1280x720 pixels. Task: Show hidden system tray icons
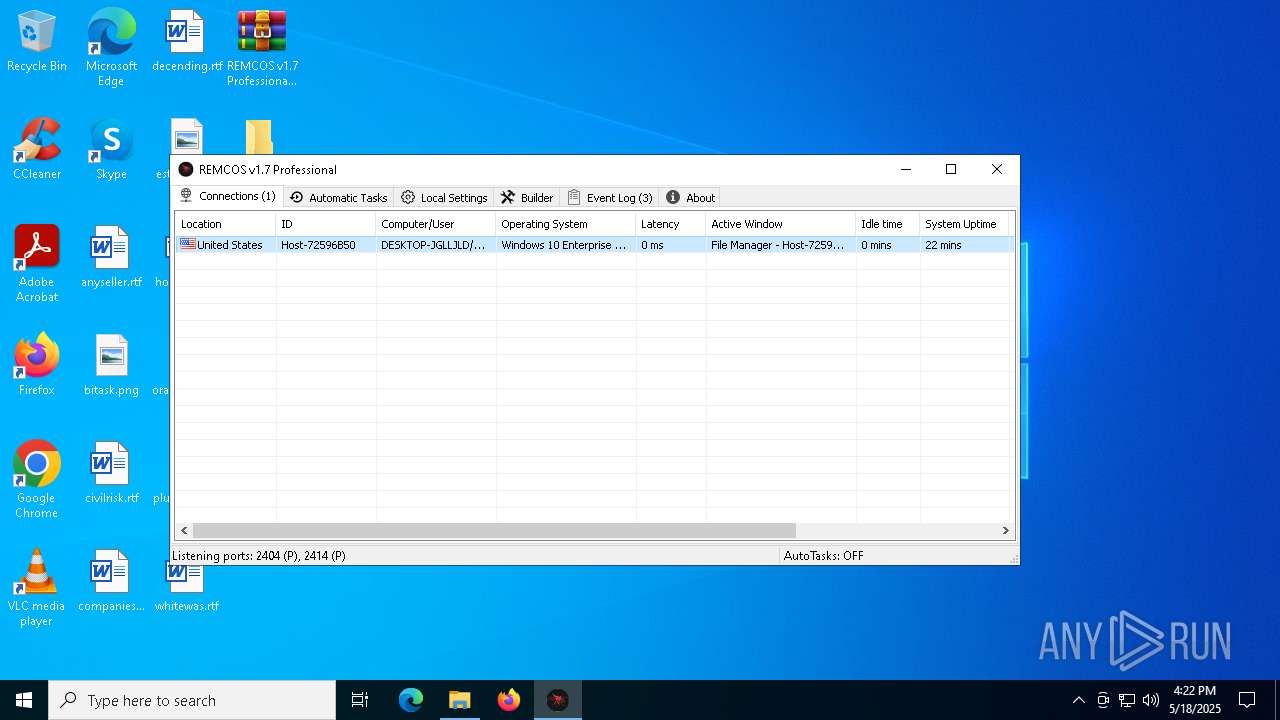(x=1078, y=700)
